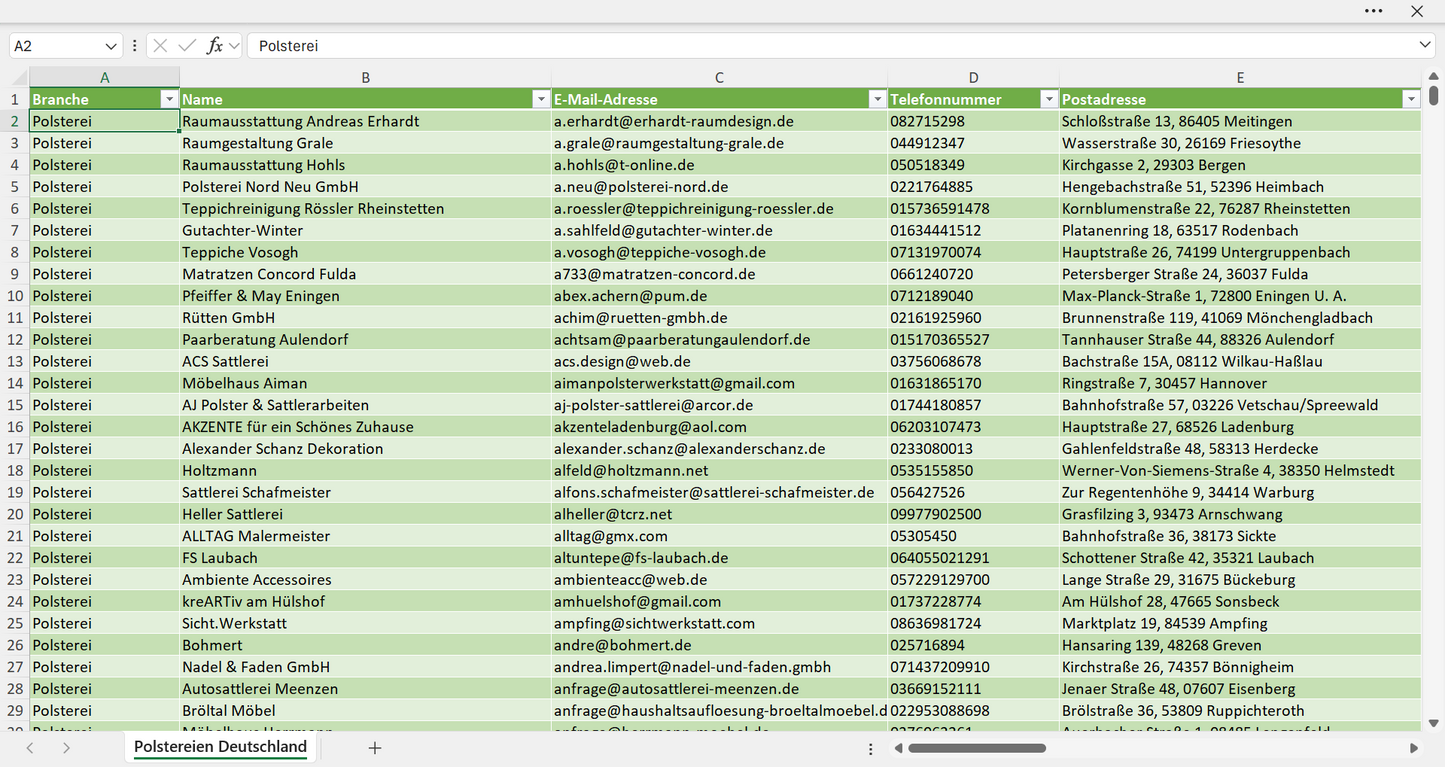The image size is (1445, 767).
Task: Open the Name column filter dropdown
Action: (x=541, y=99)
